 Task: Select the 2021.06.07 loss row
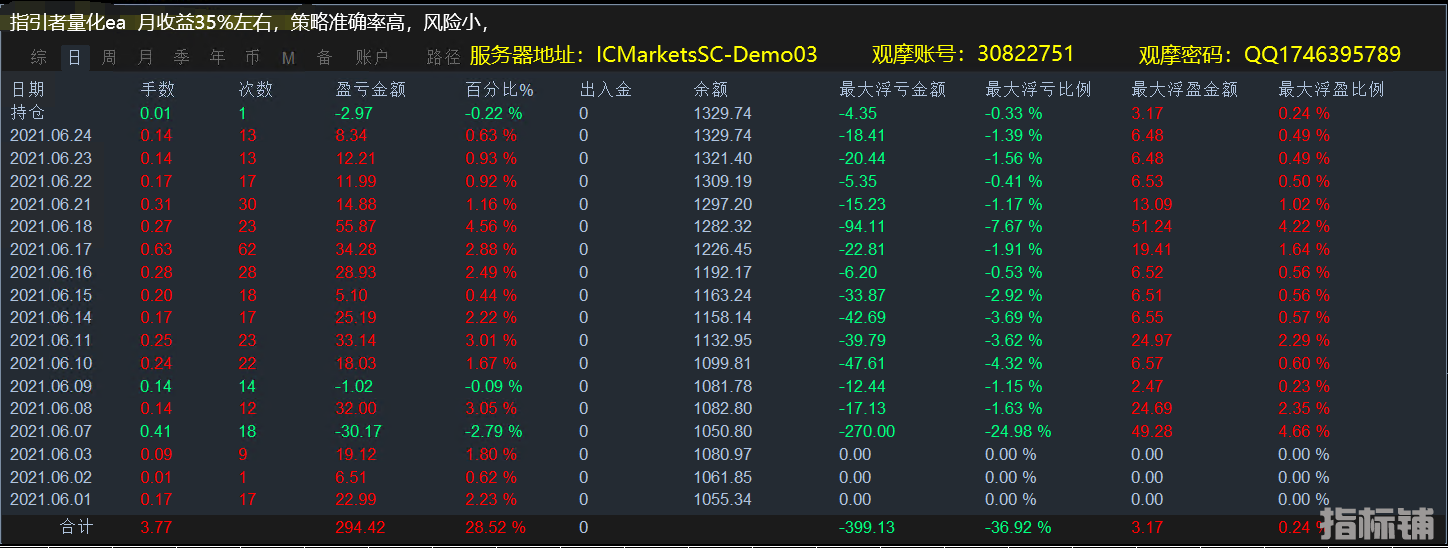[x=51, y=432]
